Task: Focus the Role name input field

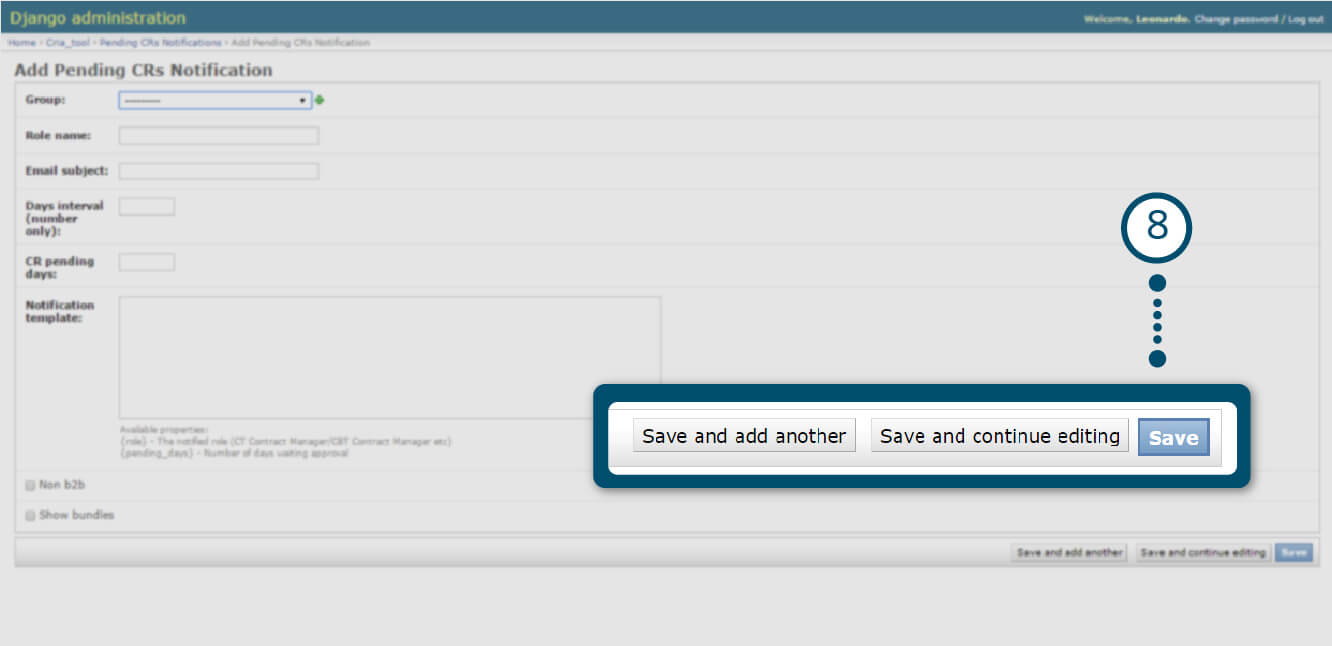Action: (218, 136)
